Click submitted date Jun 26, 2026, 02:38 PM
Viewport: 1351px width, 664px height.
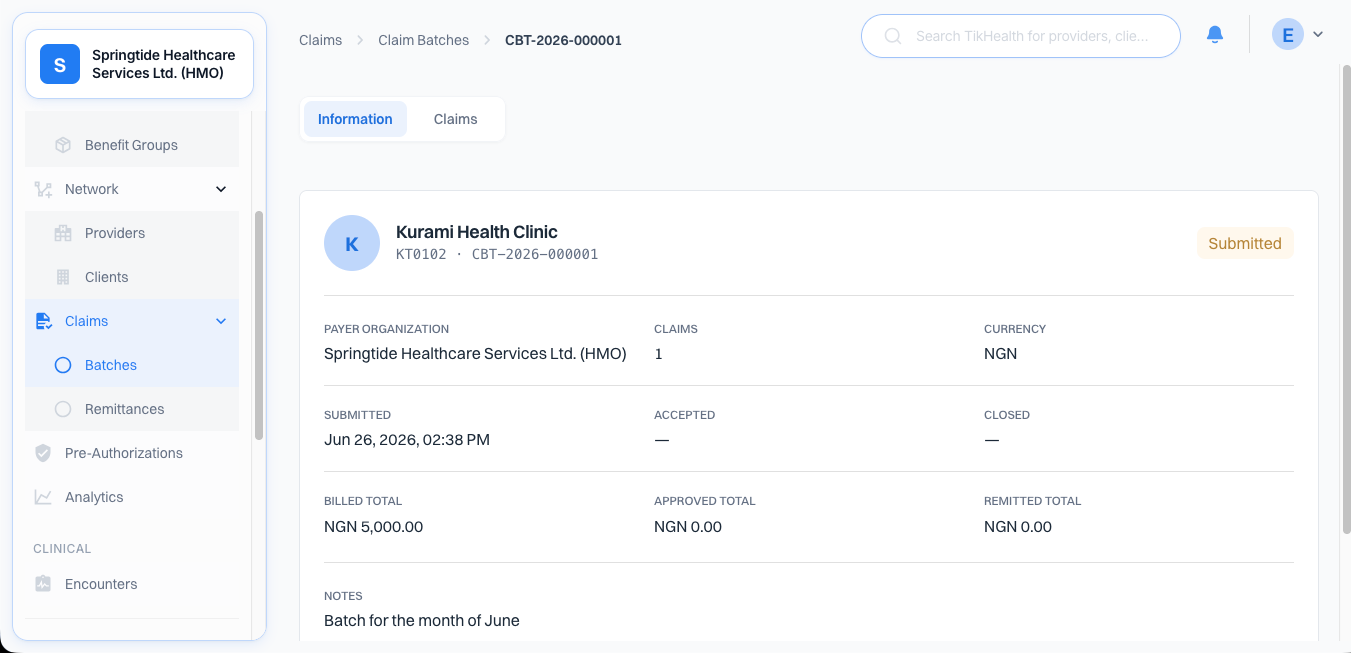[407, 439]
